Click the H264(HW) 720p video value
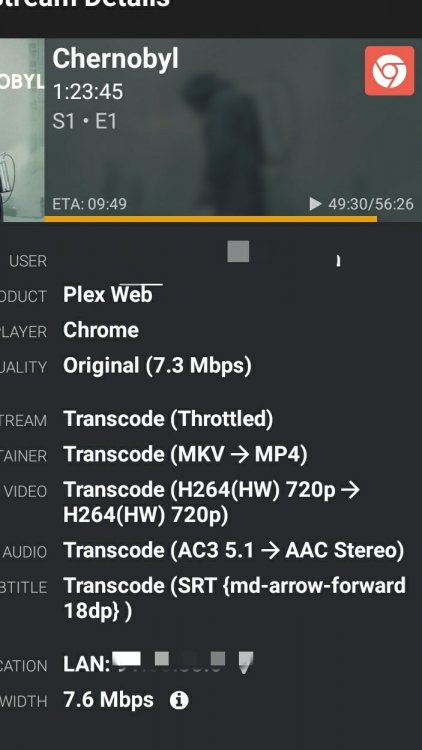 (x=211, y=503)
